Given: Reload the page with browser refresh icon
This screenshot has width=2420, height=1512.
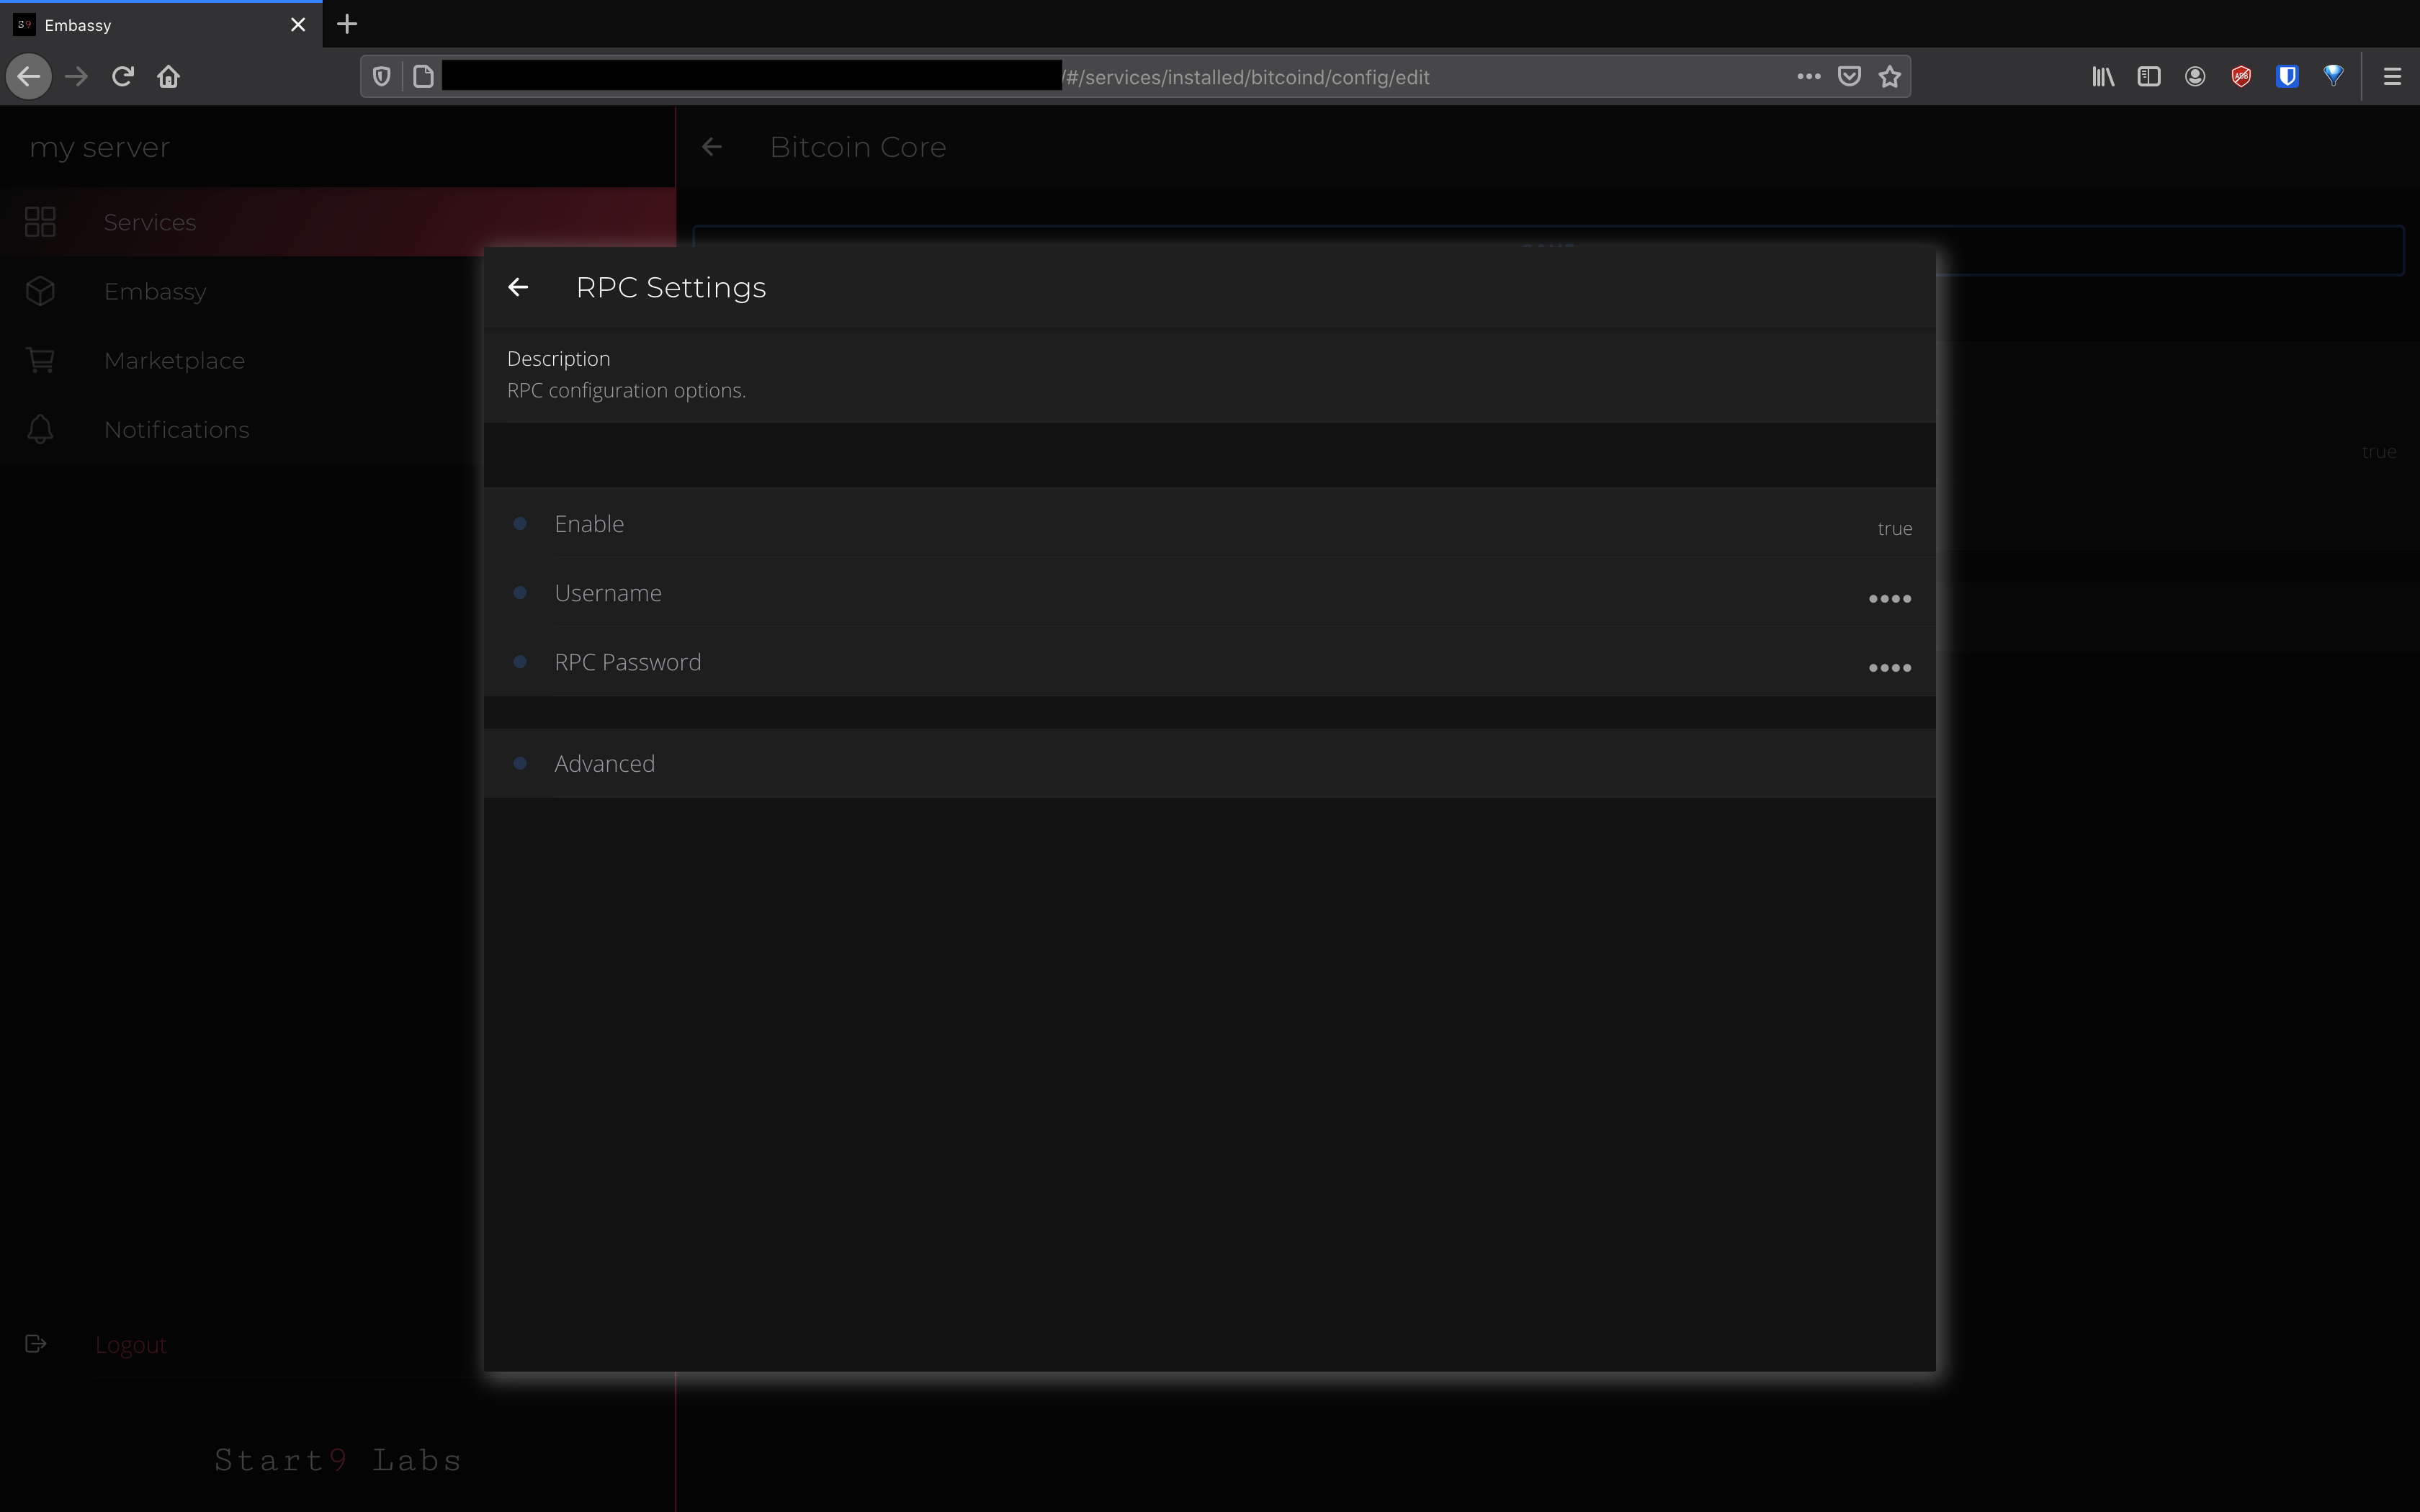Looking at the screenshot, I should (x=123, y=77).
